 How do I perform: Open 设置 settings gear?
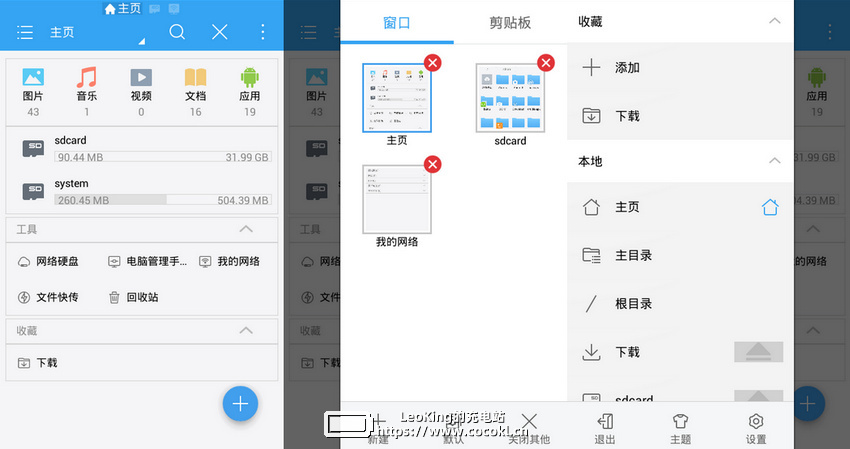coord(756,428)
